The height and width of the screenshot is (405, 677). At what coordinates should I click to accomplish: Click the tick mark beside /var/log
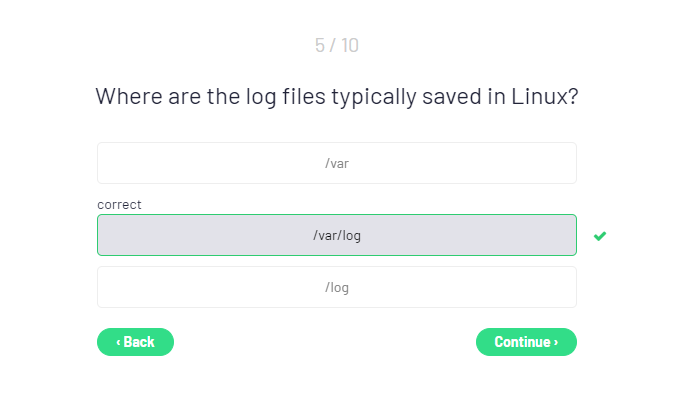tap(600, 236)
